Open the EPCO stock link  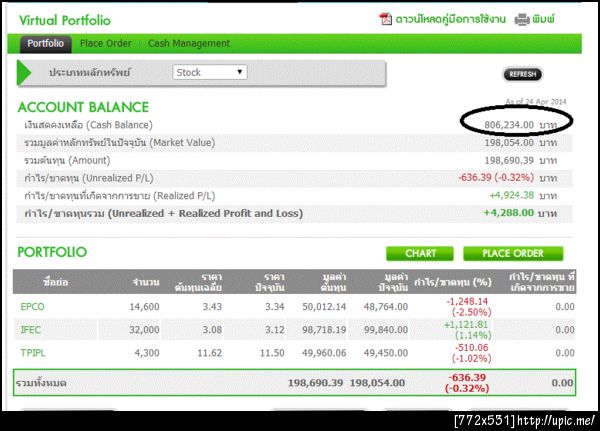click(x=33, y=307)
